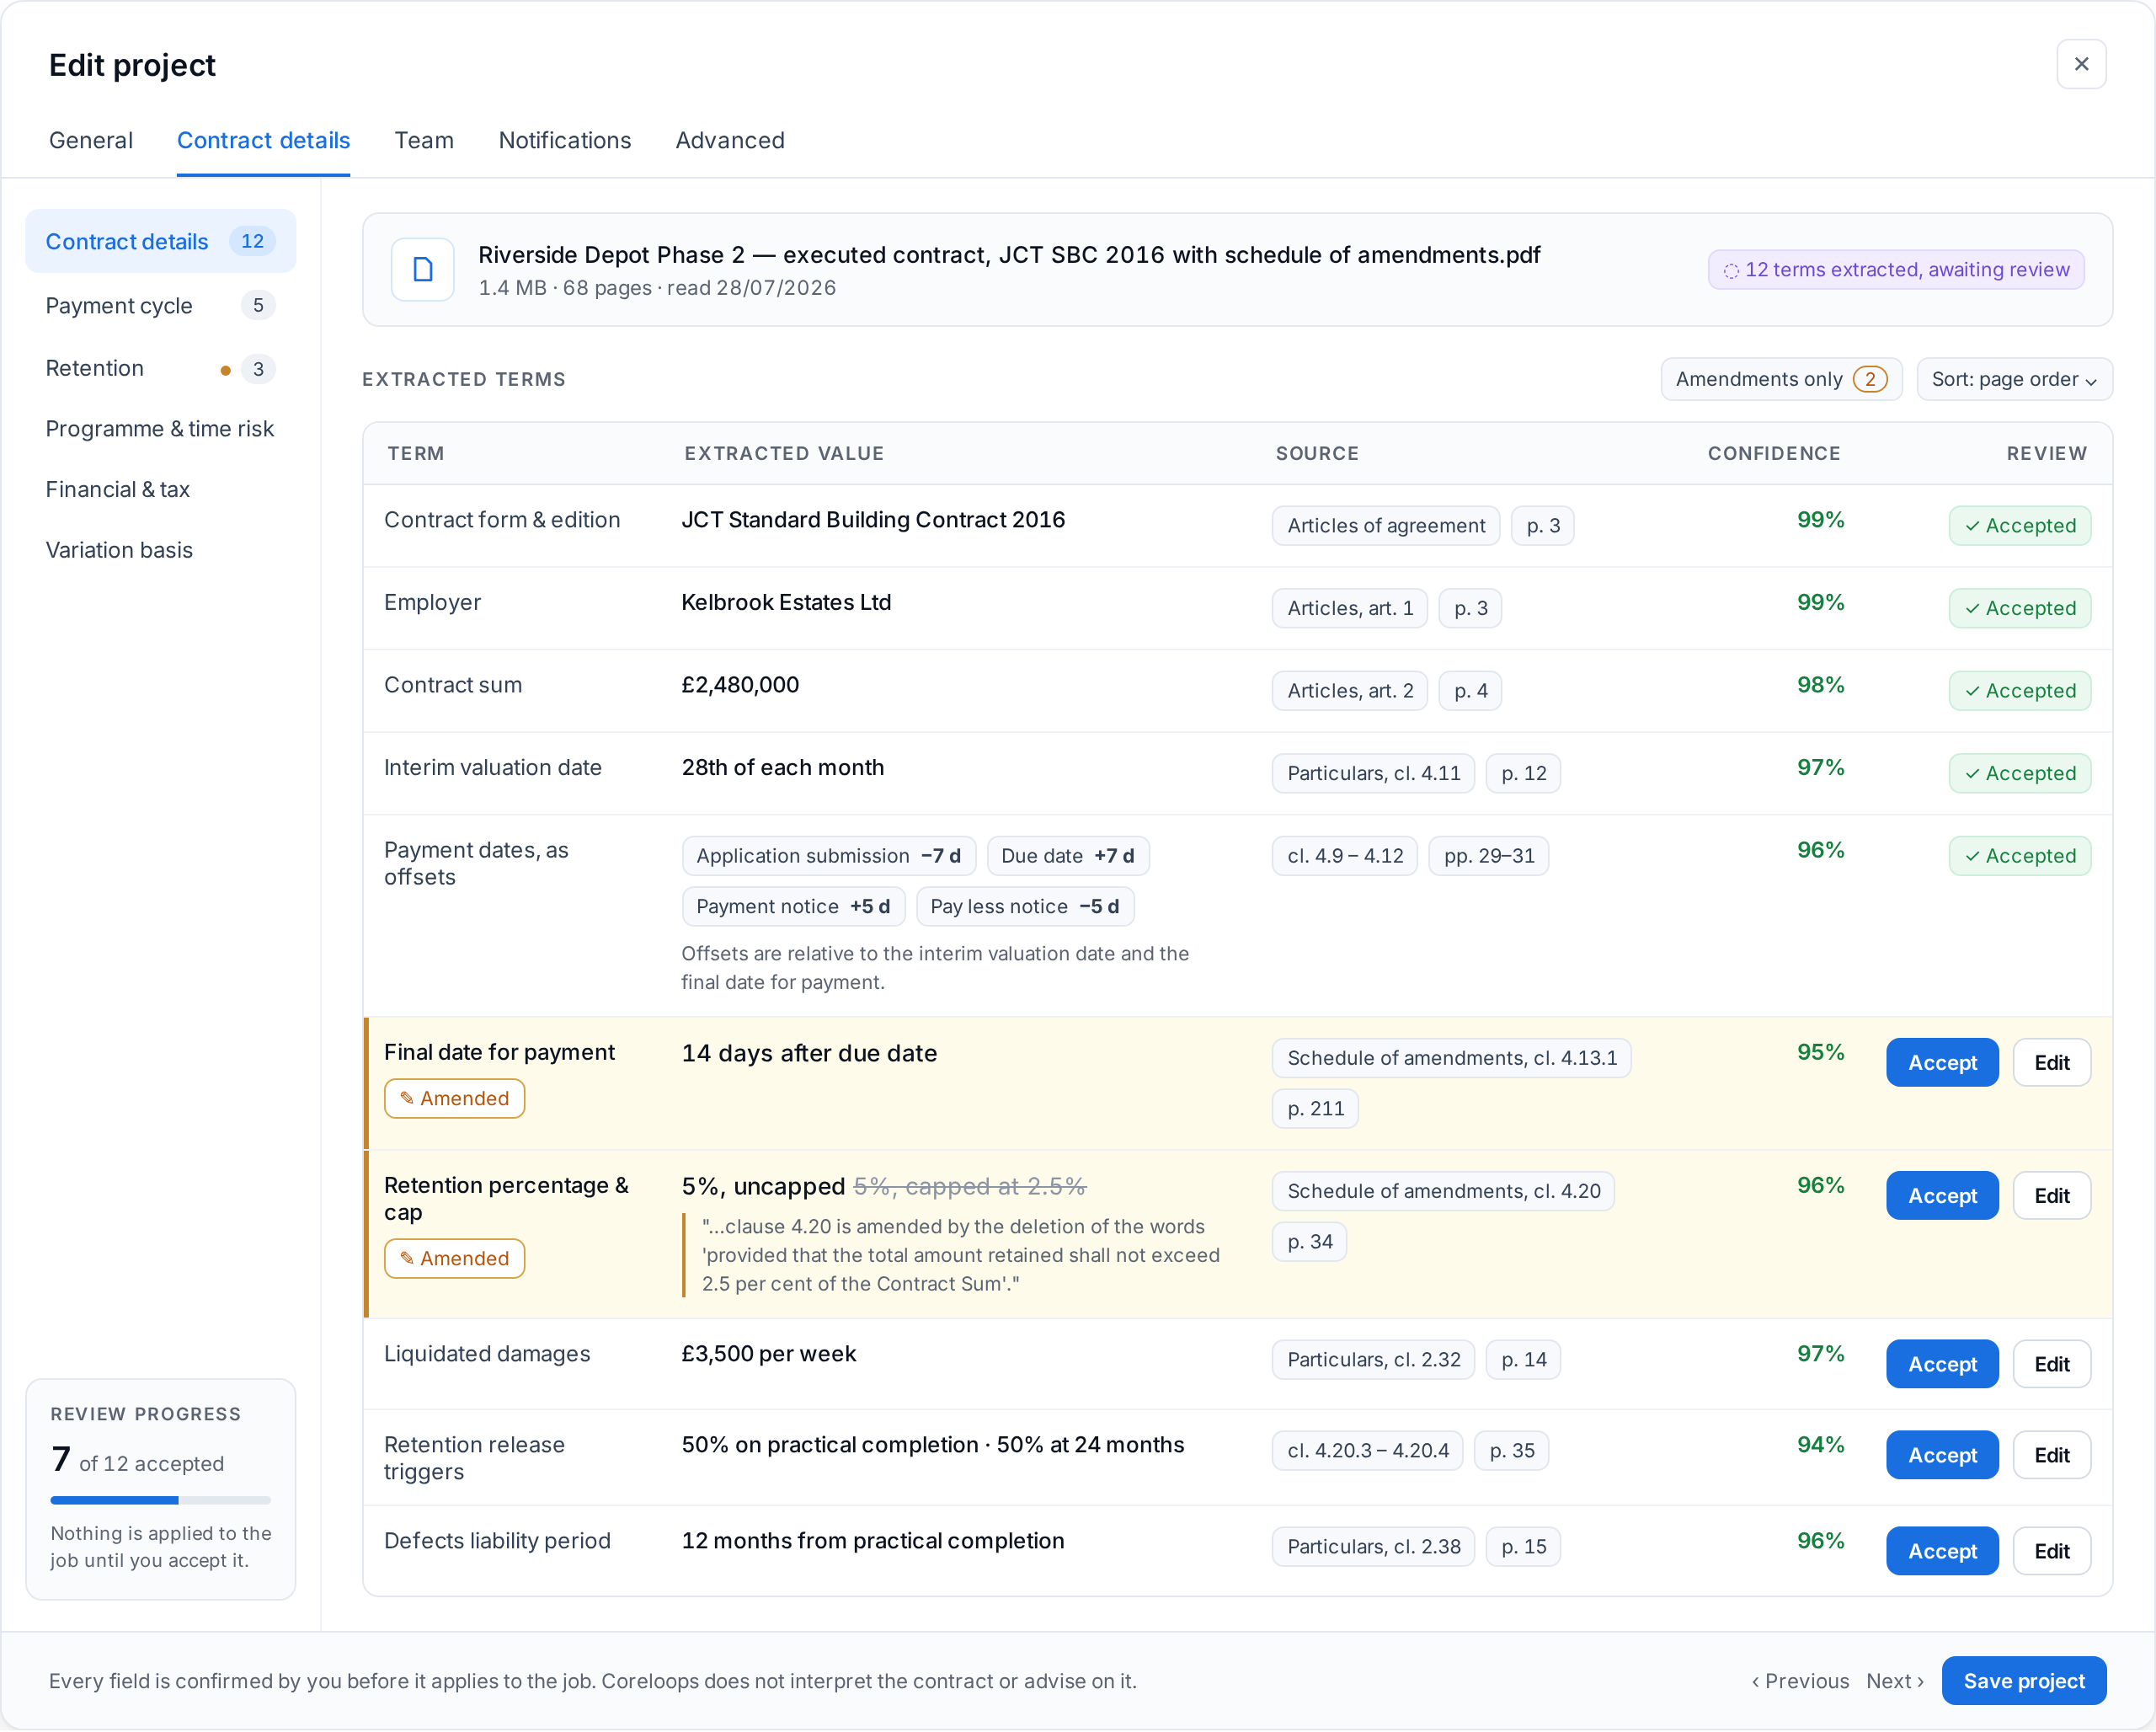Click the PDF document file icon
2156x1732 pixels.
[x=423, y=269]
